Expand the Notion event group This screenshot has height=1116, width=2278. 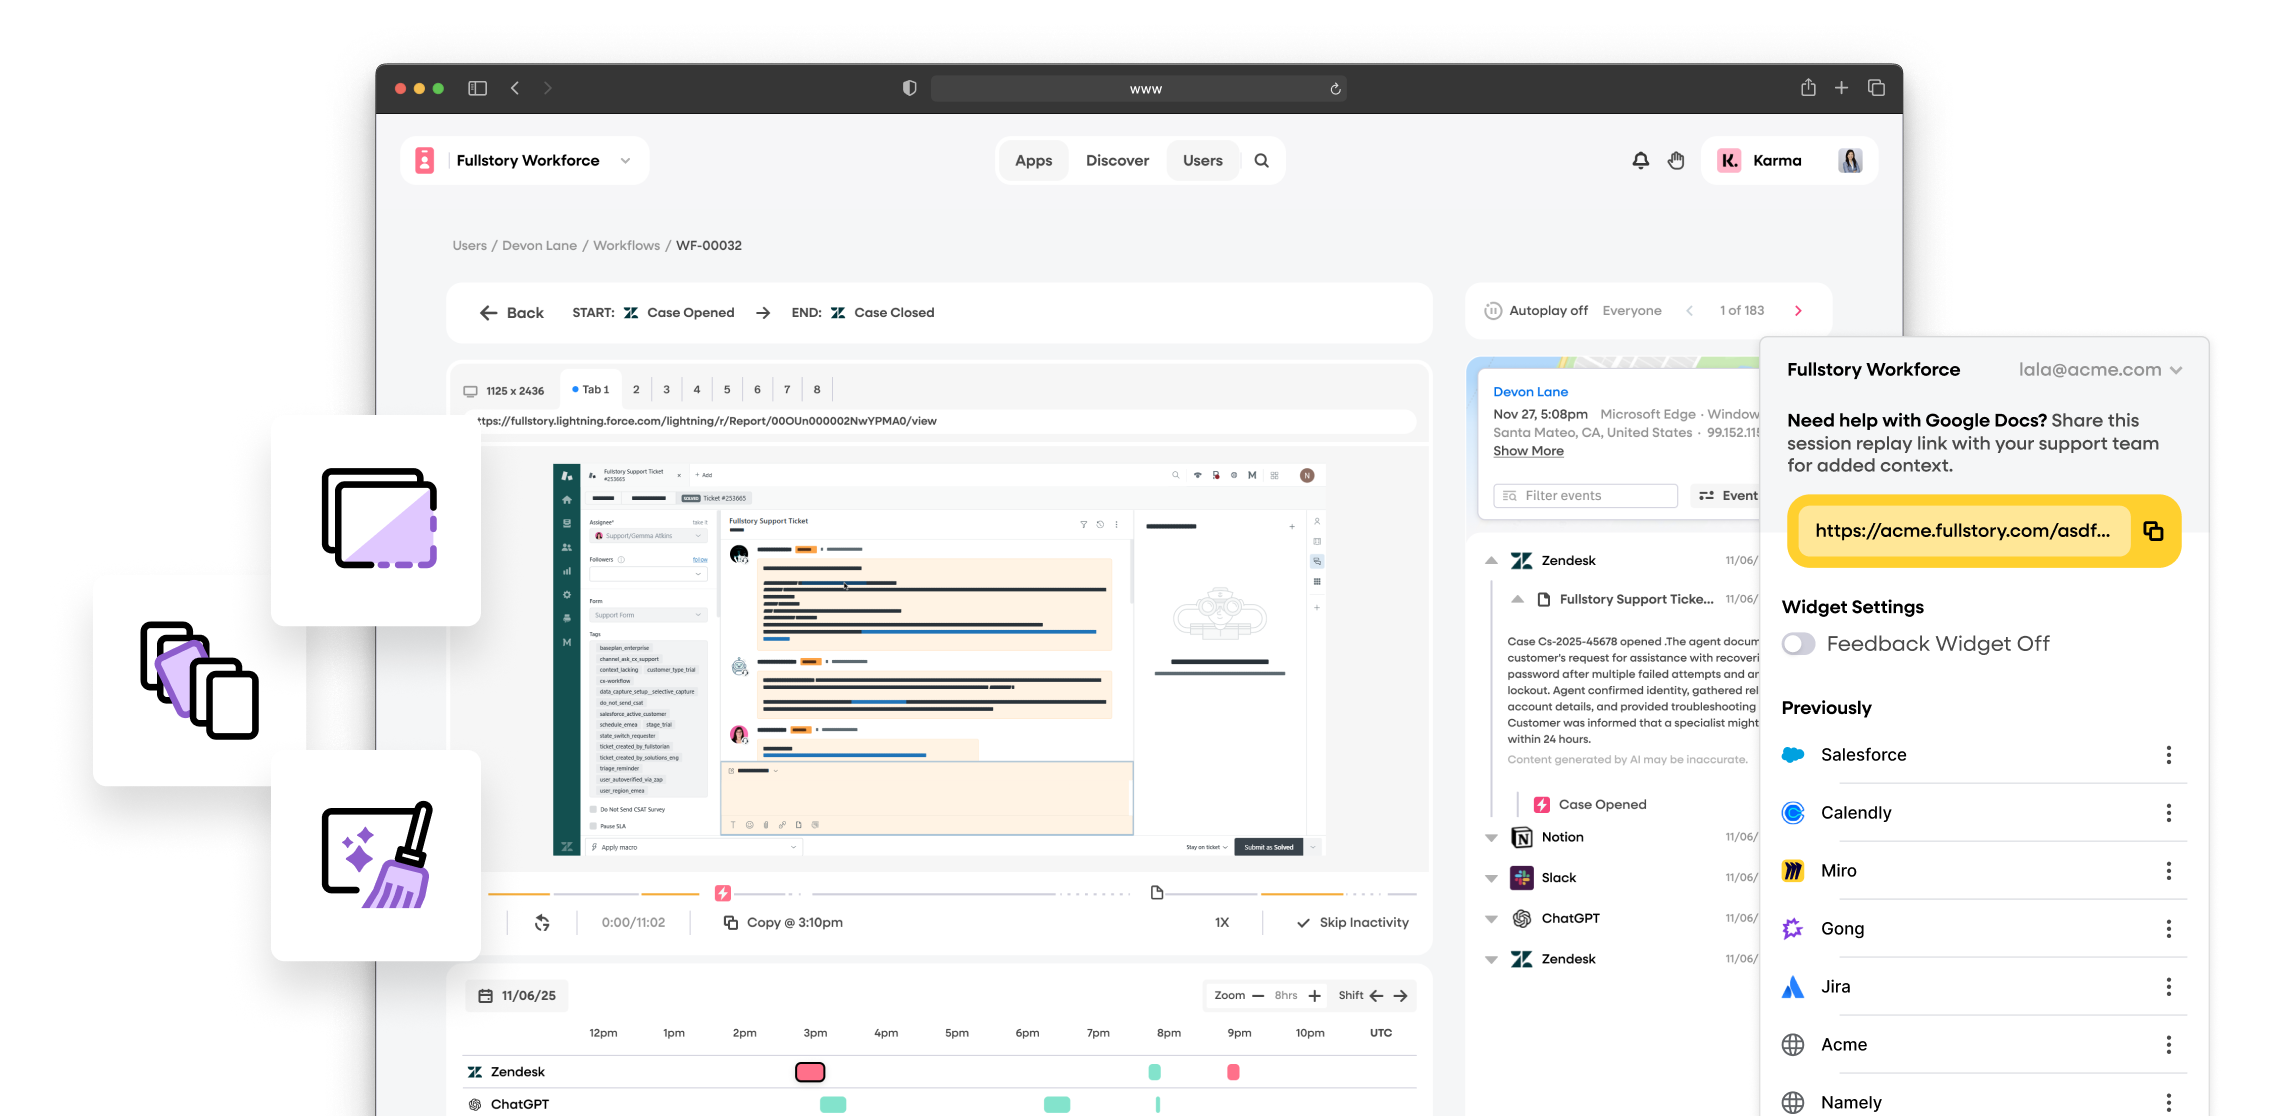point(1491,837)
